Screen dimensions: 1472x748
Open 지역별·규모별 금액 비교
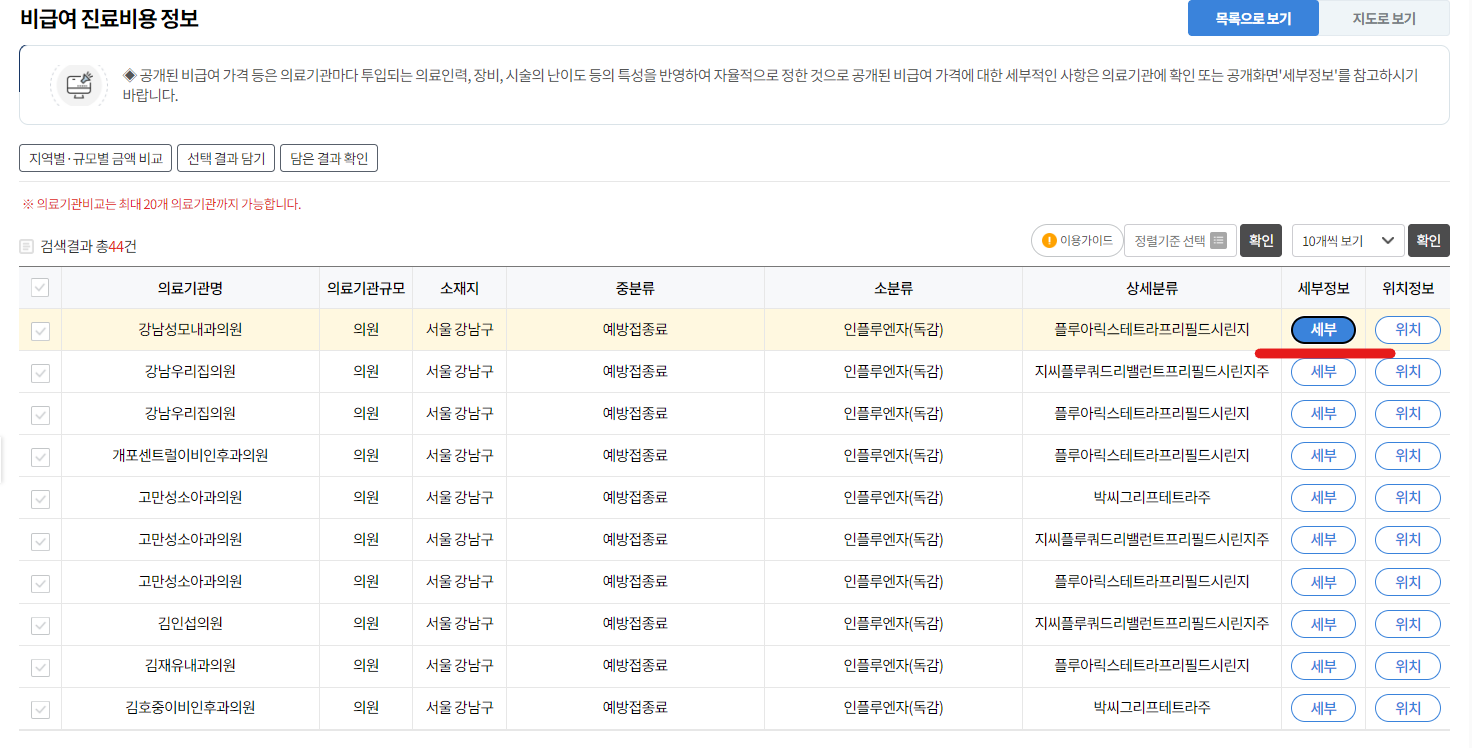(x=94, y=156)
